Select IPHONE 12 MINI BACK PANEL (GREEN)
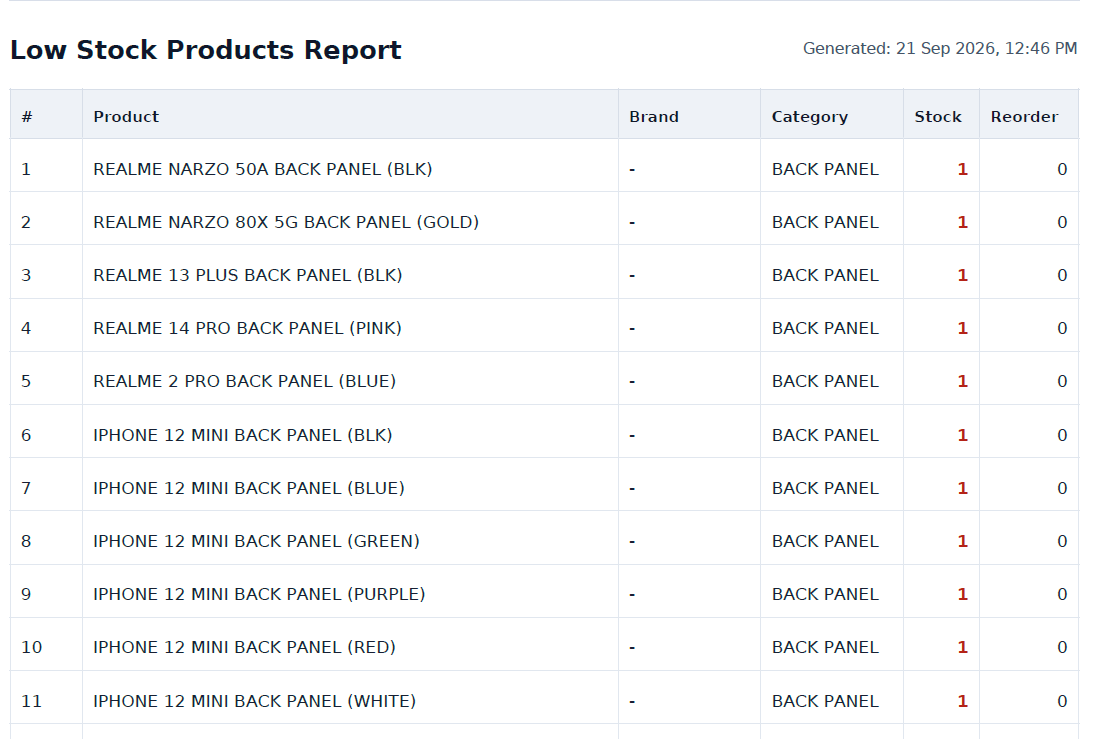Screen dimensions: 1095x739 (256, 541)
